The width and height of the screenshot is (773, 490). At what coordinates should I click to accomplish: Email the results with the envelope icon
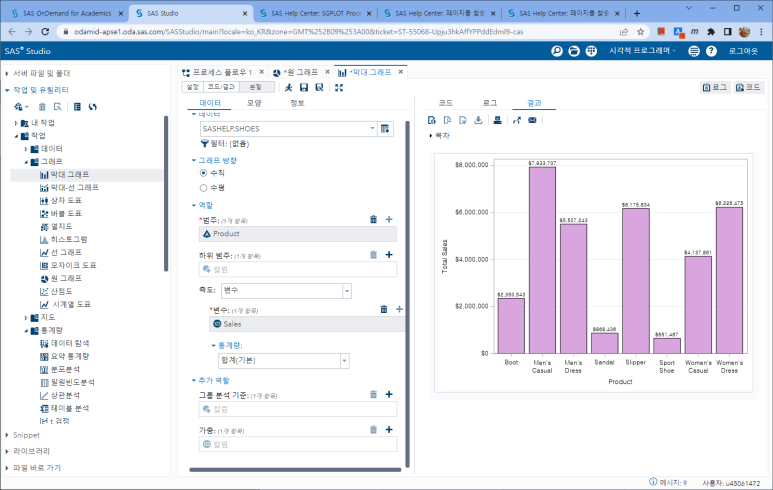pyautogui.click(x=532, y=120)
